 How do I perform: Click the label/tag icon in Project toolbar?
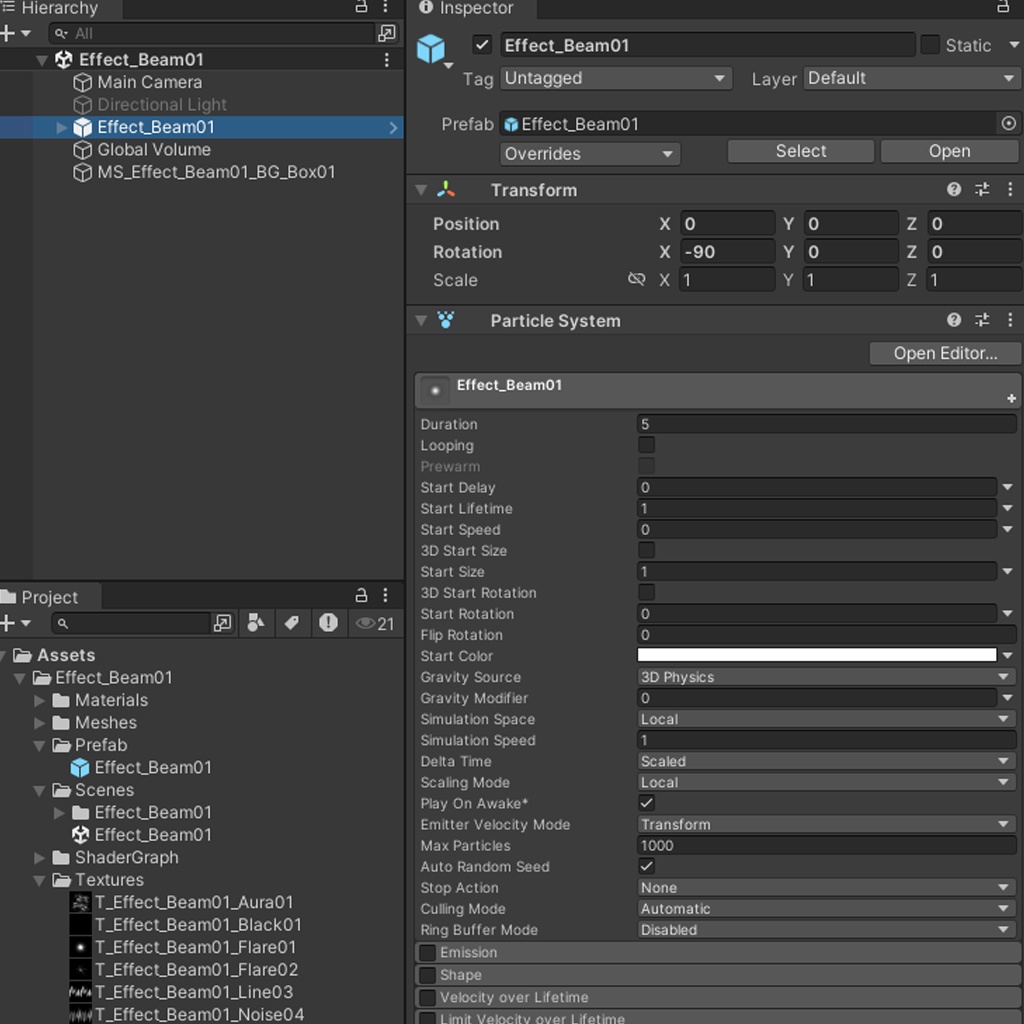[x=292, y=622]
